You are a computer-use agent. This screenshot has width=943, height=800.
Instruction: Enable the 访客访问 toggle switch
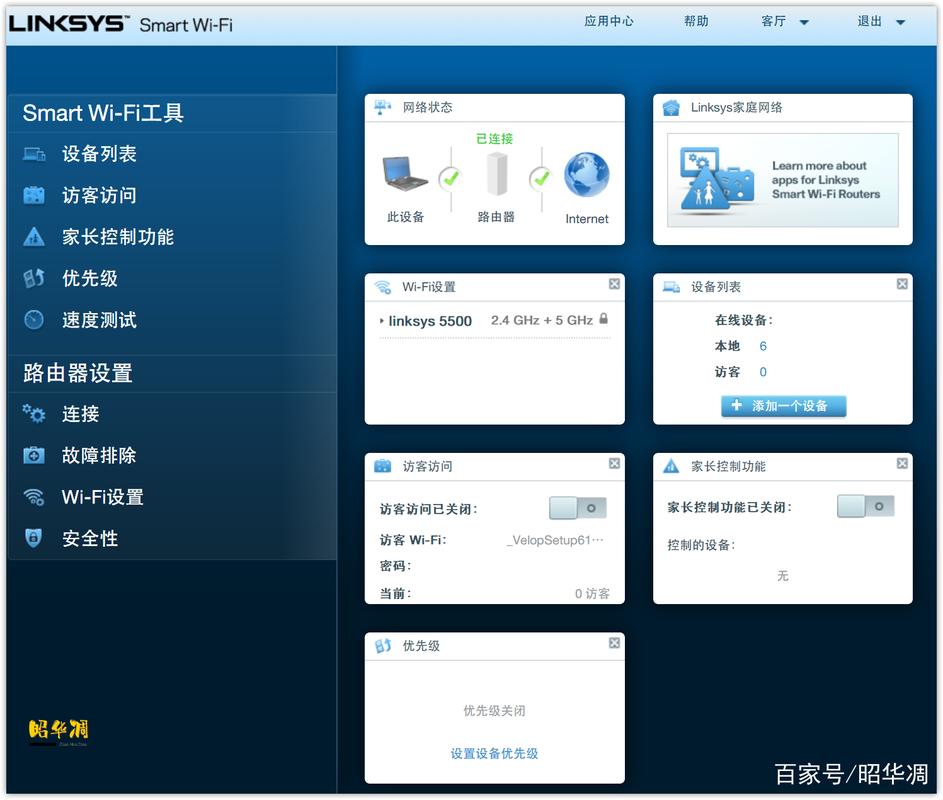(578, 508)
